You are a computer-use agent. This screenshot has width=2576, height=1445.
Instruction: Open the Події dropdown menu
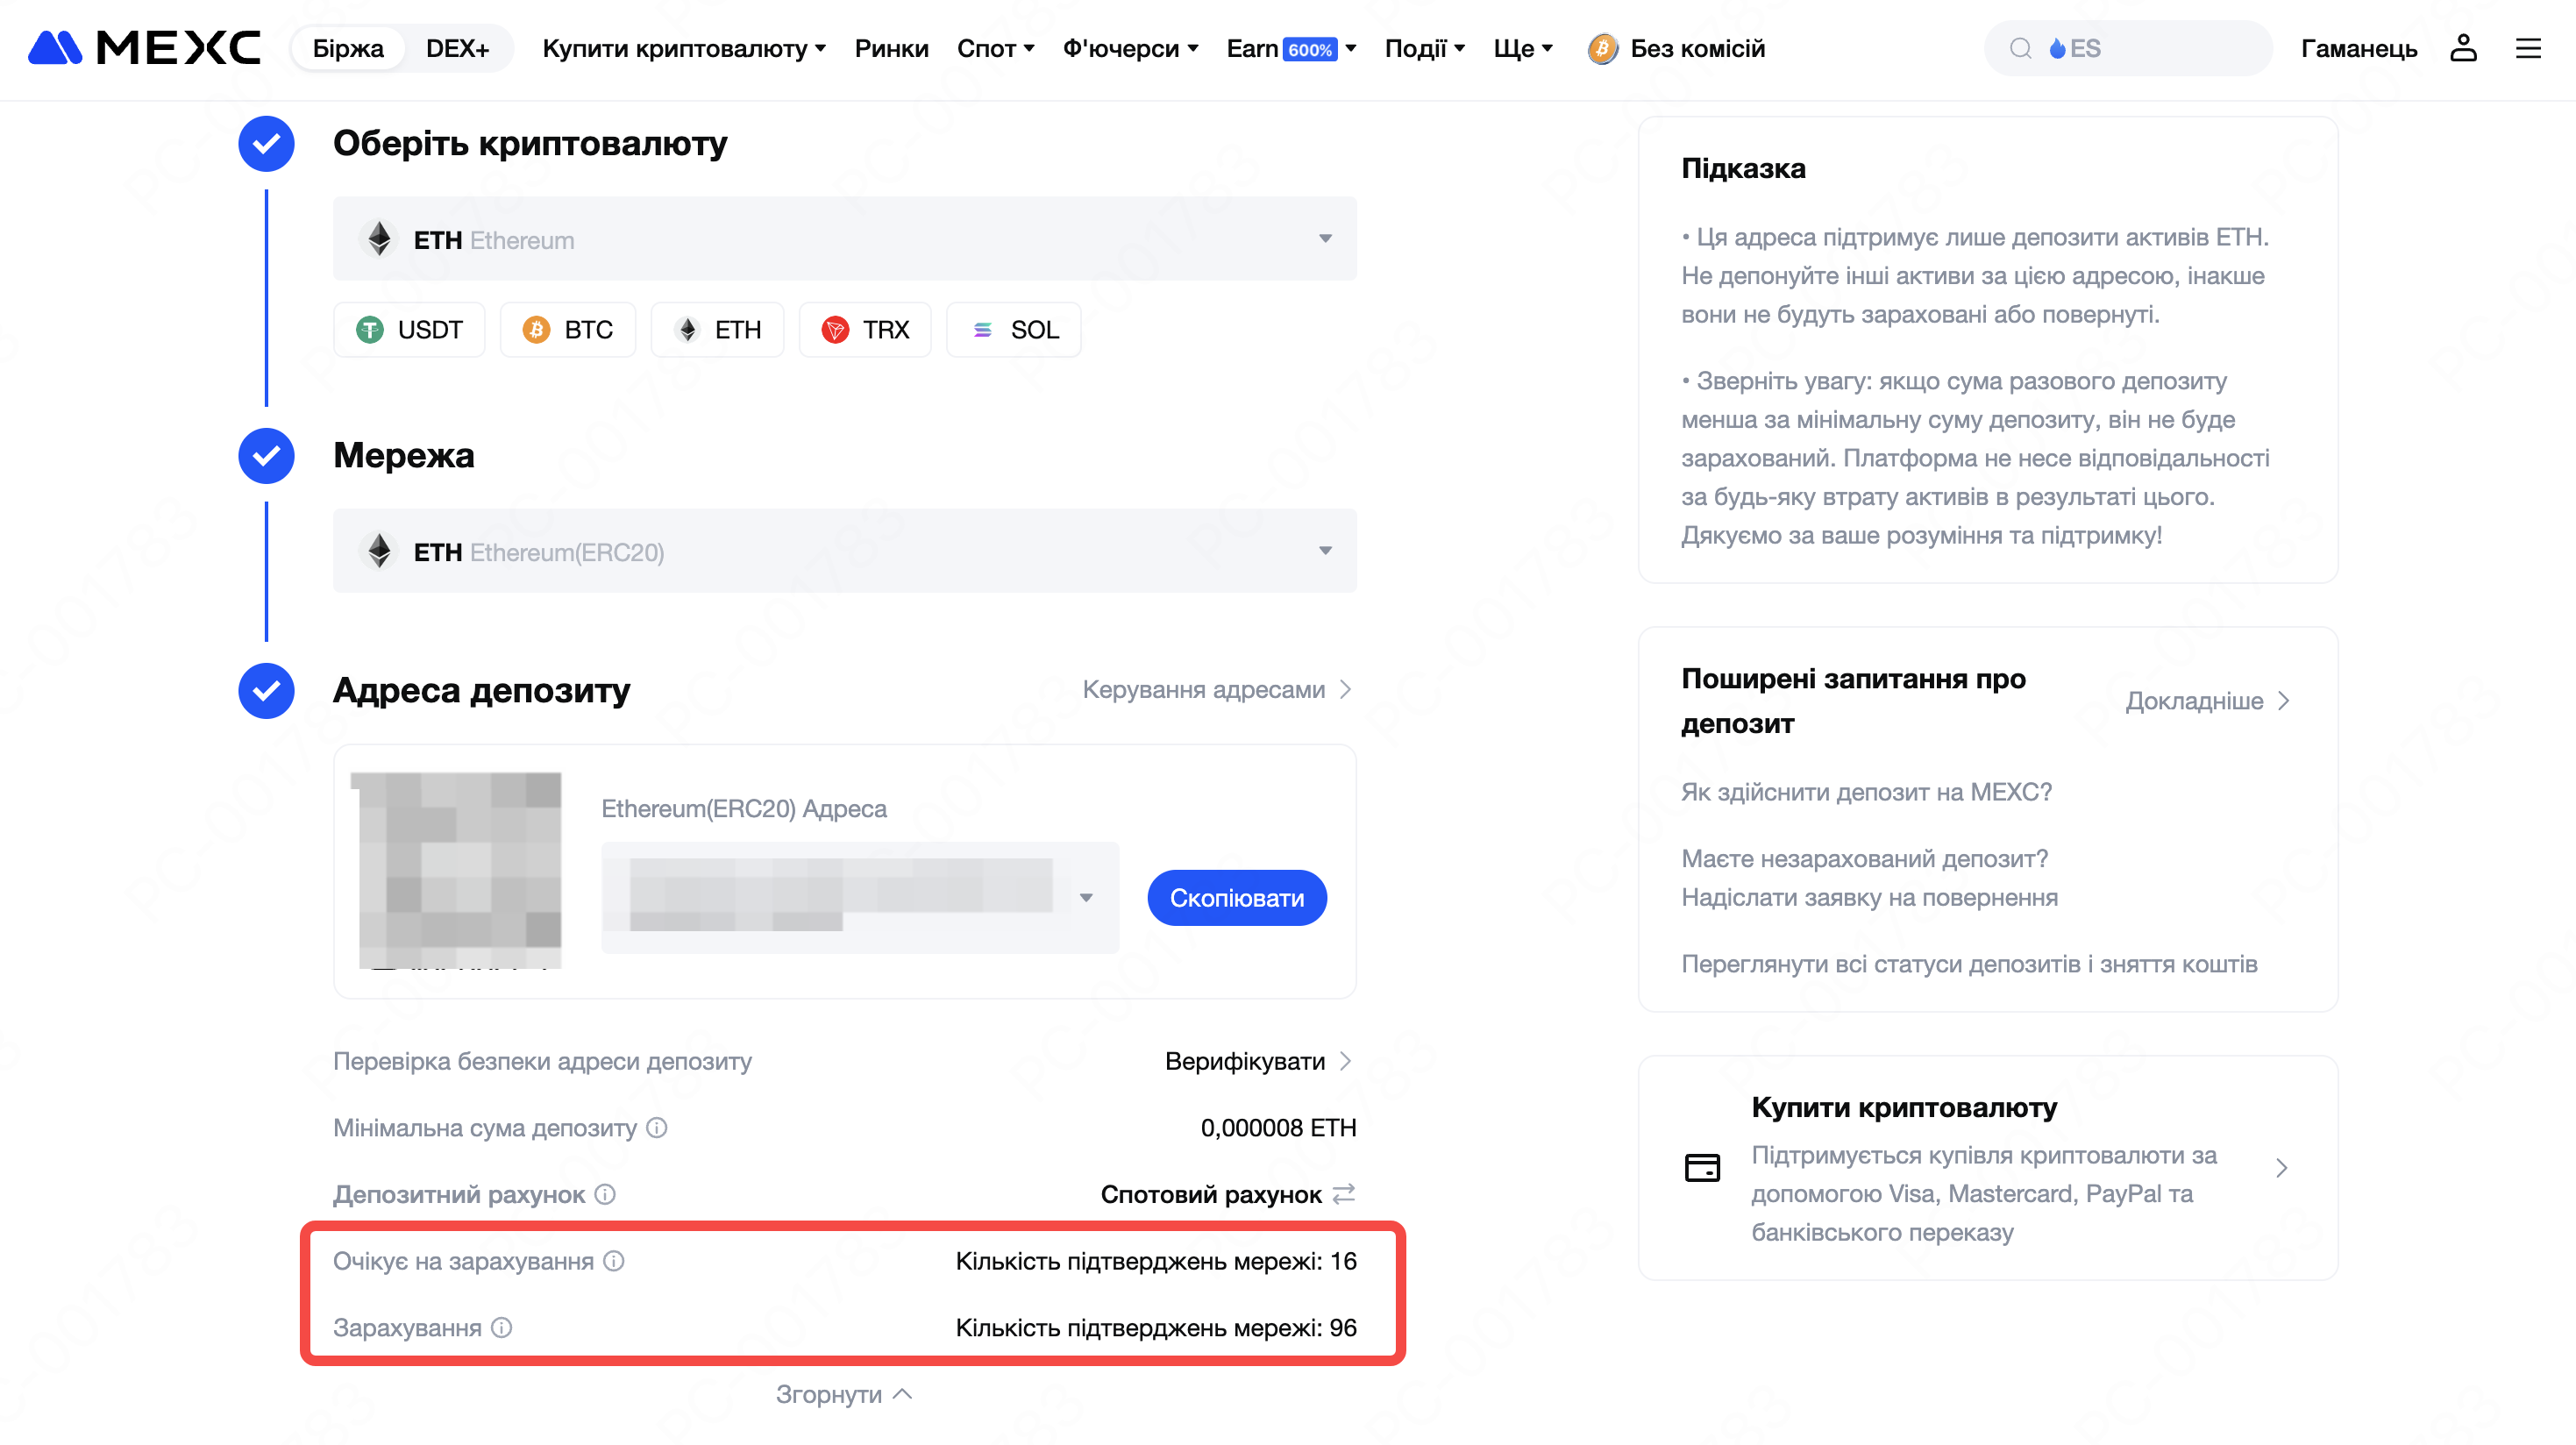click(x=1425, y=48)
